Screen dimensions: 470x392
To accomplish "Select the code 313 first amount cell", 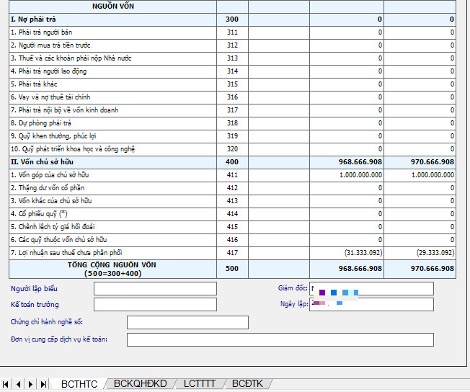I will (346, 58).
